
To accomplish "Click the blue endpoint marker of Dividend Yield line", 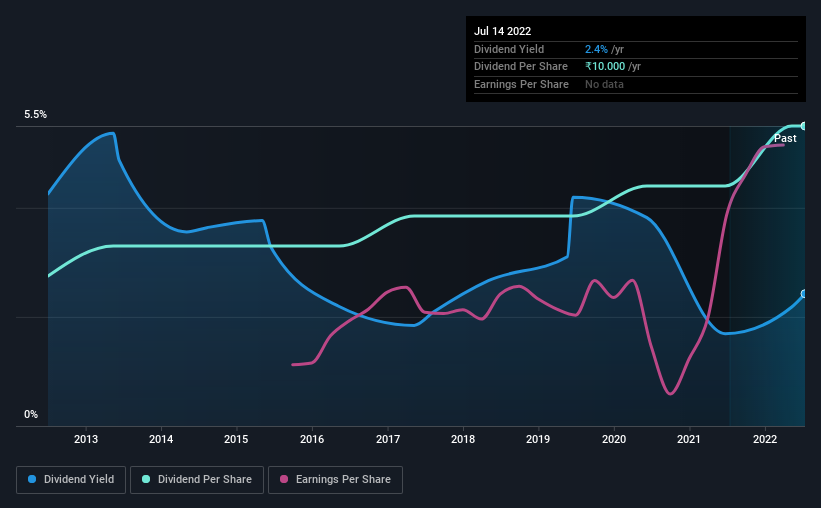I will [x=804, y=294].
